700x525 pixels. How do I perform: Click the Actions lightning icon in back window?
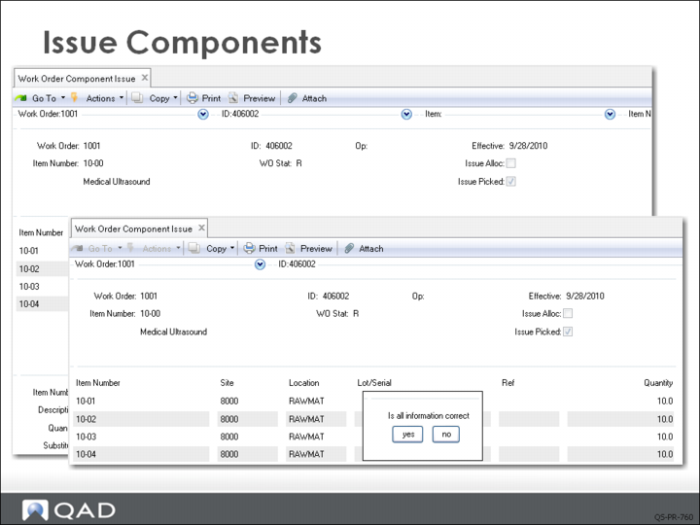[x=75, y=97]
